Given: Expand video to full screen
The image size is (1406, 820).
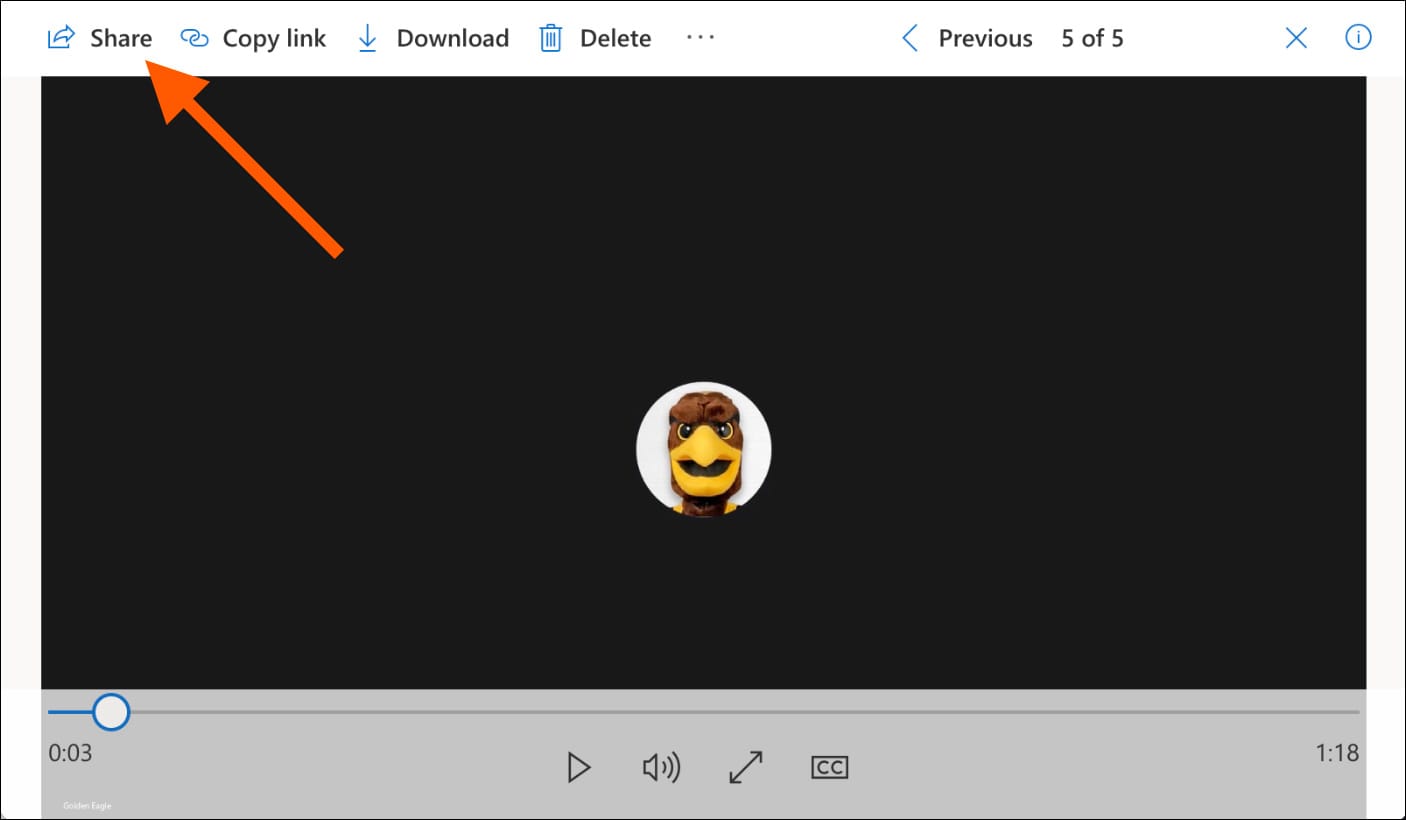Looking at the screenshot, I should pos(746,767).
